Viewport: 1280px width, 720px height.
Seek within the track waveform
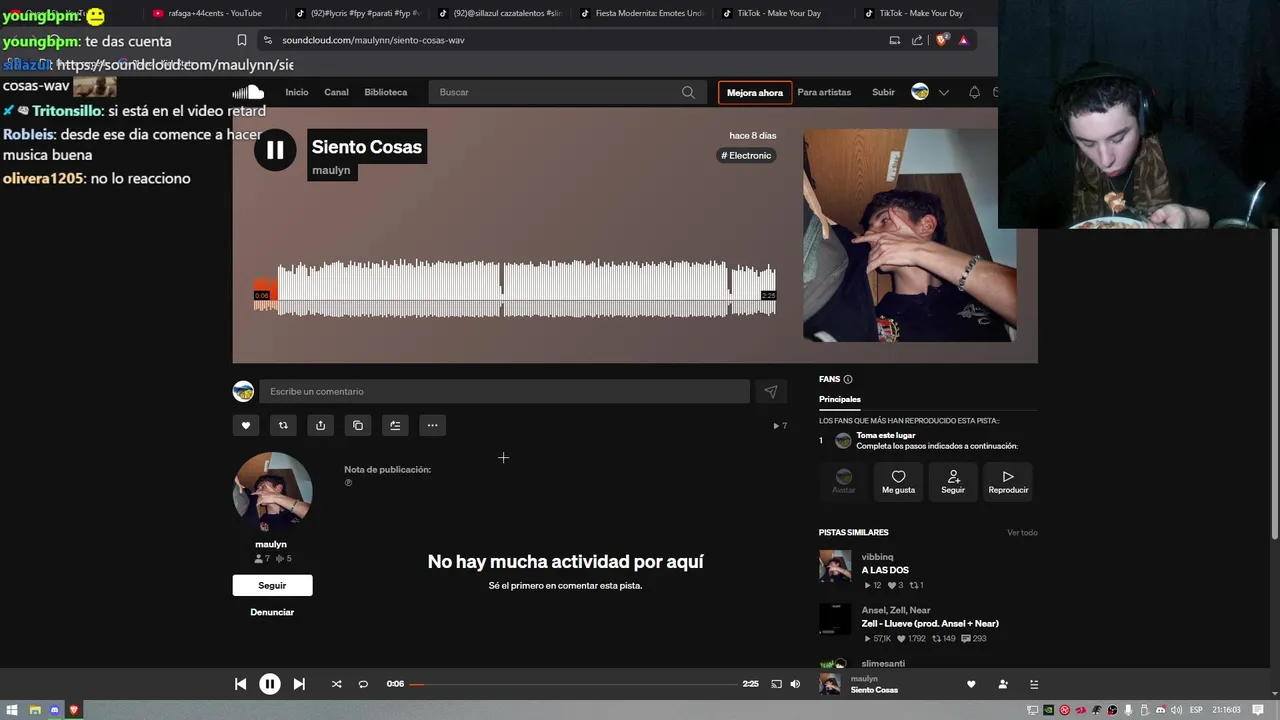515,288
